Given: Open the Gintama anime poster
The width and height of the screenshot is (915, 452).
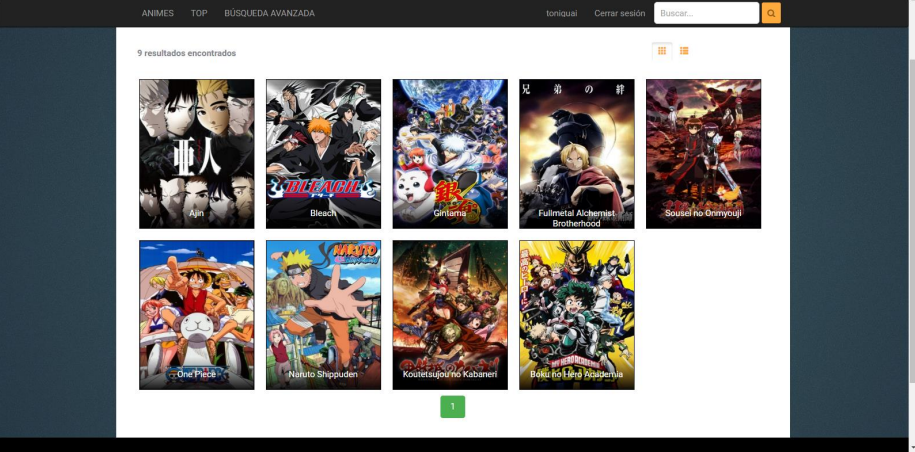Looking at the screenshot, I should click(450, 154).
